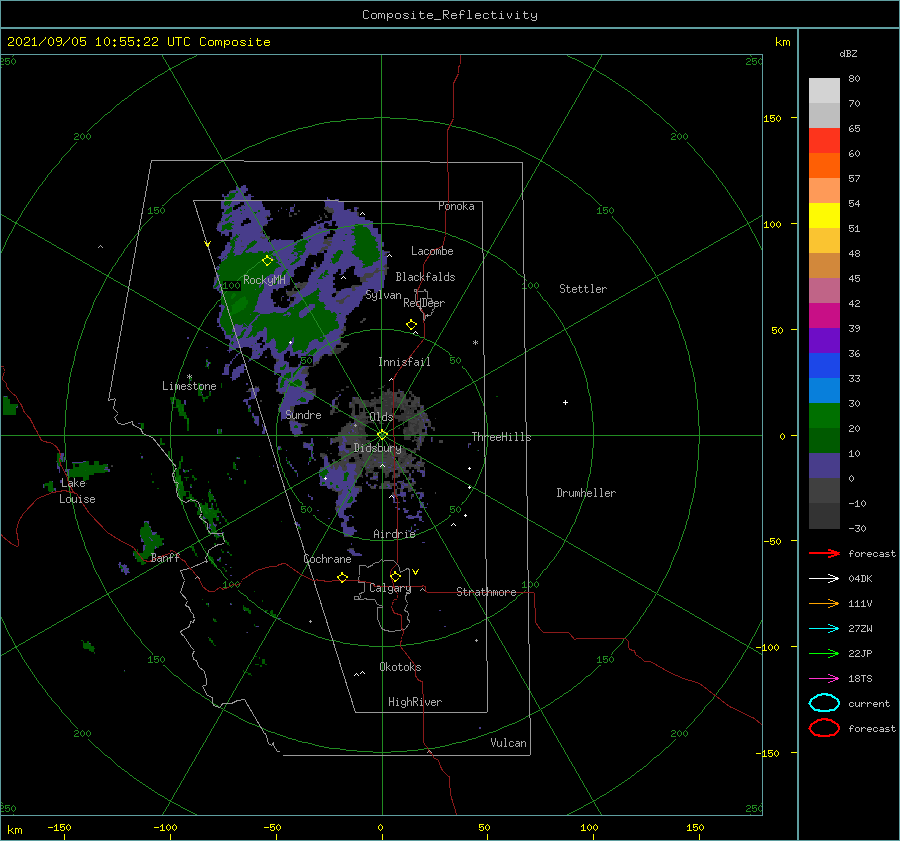Select the Sundre town label
Screen dimensions: 900x841
[x=303, y=414]
